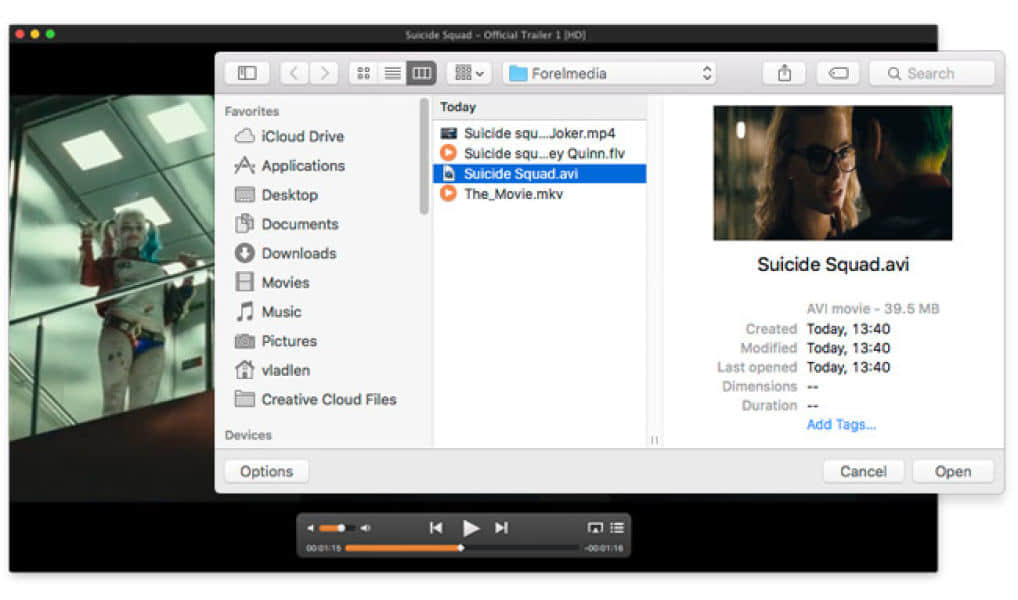Switch to list view mode

pos(393,73)
